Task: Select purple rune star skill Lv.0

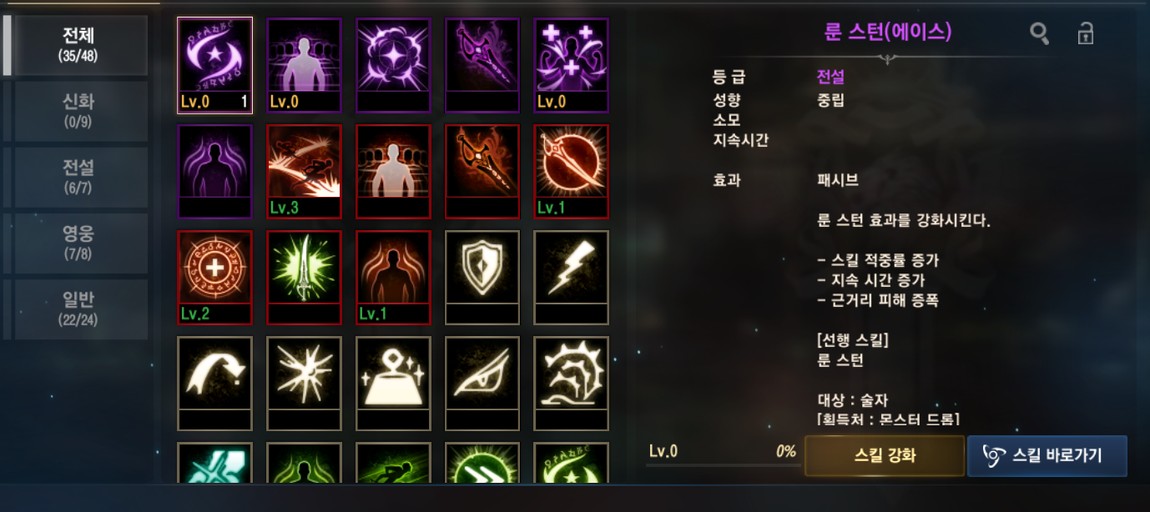Action: pos(215,65)
